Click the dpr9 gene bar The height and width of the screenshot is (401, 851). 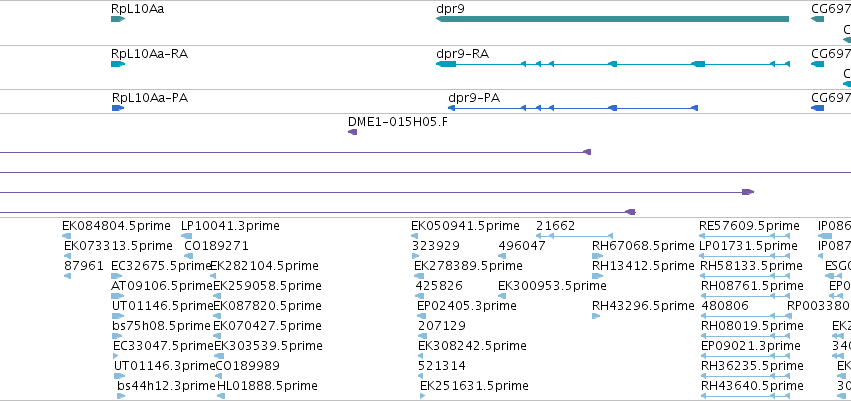[x=612, y=19]
